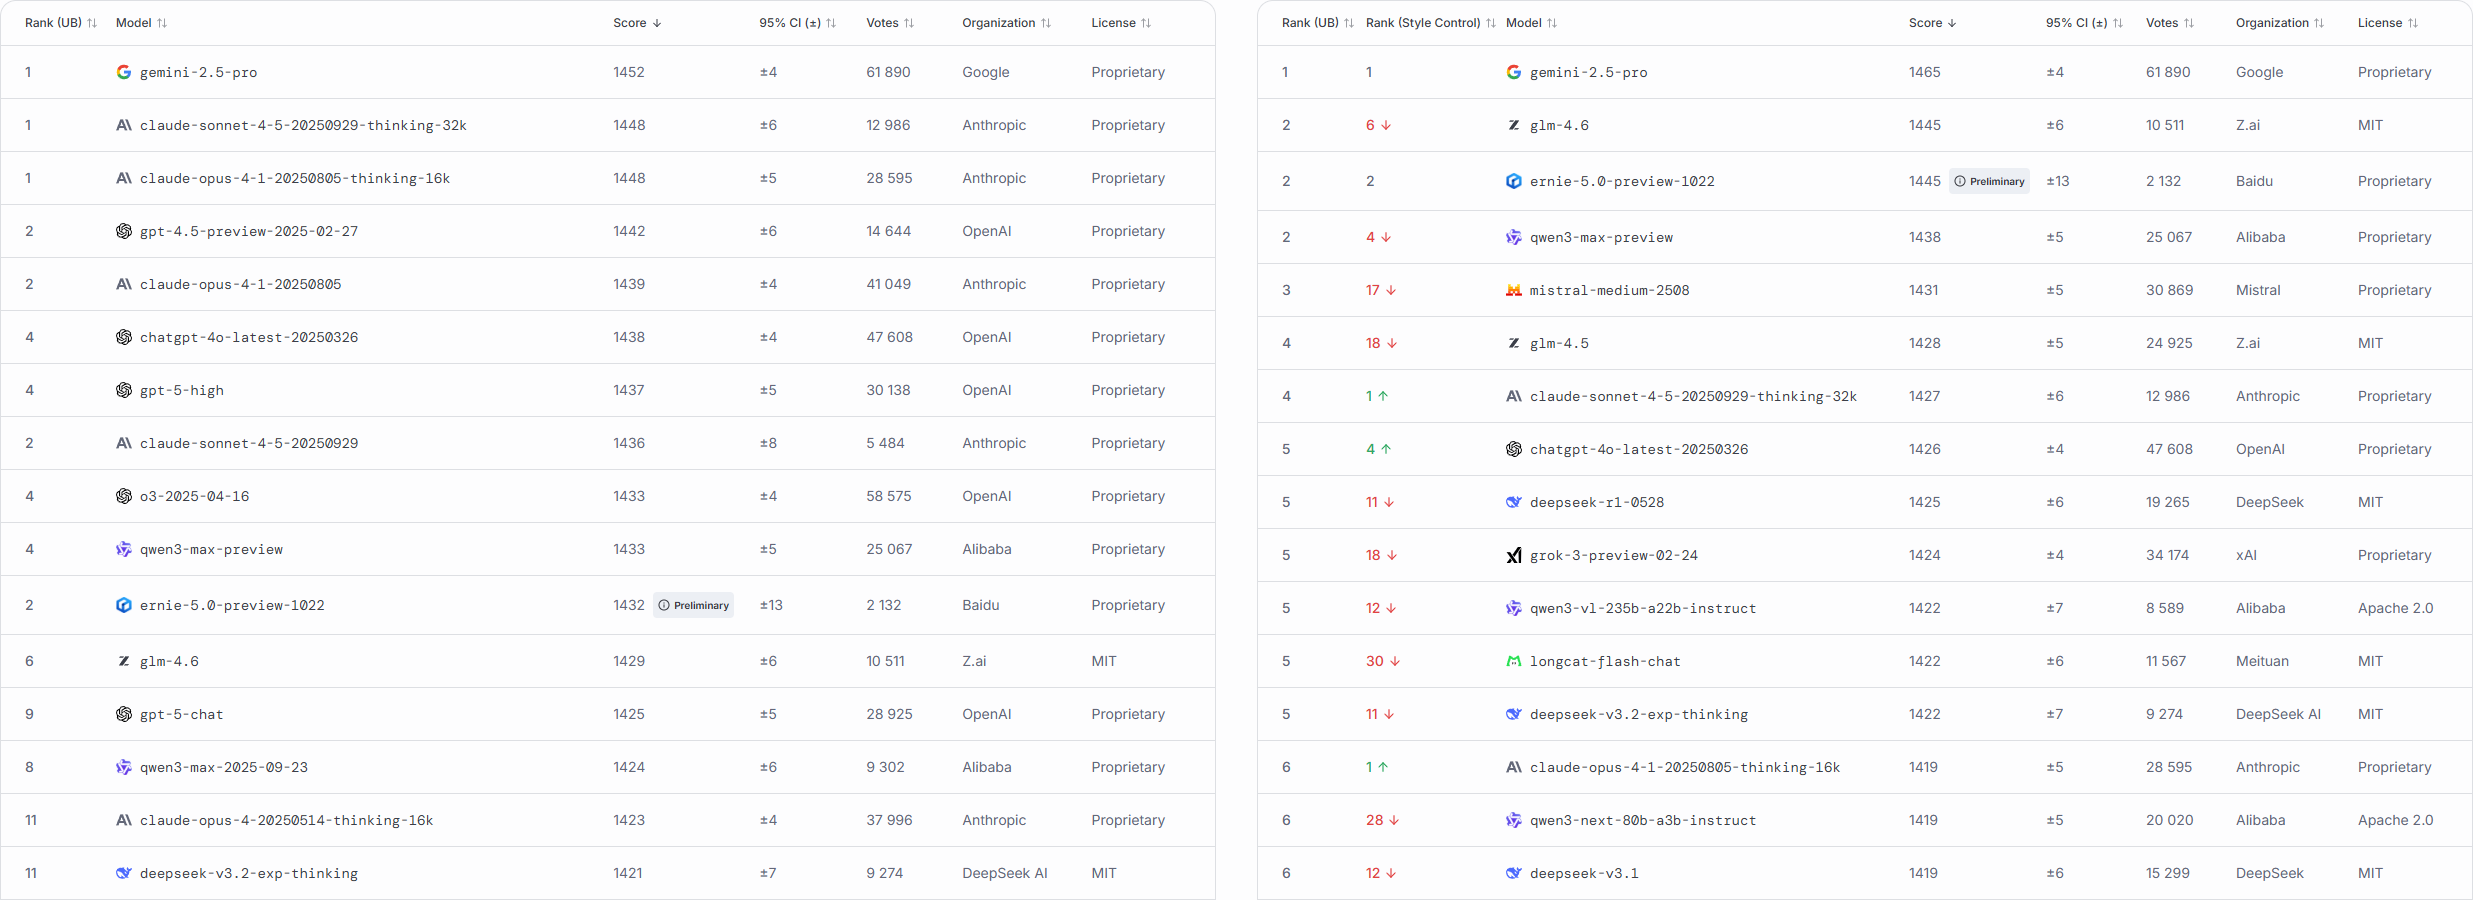Click the '±8' confidence interval value
The image size is (2473, 900).
pos(768,443)
